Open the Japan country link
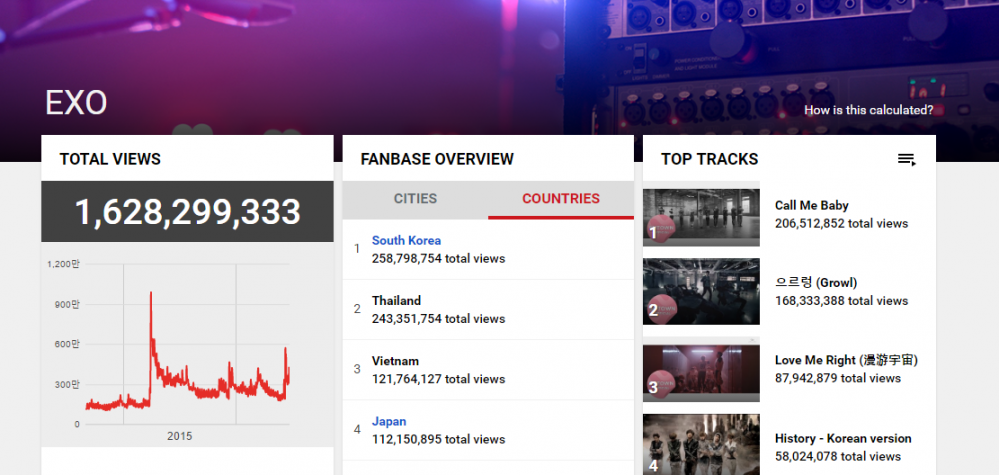Image resolution: width=999 pixels, height=475 pixels. tap(389, 422)
